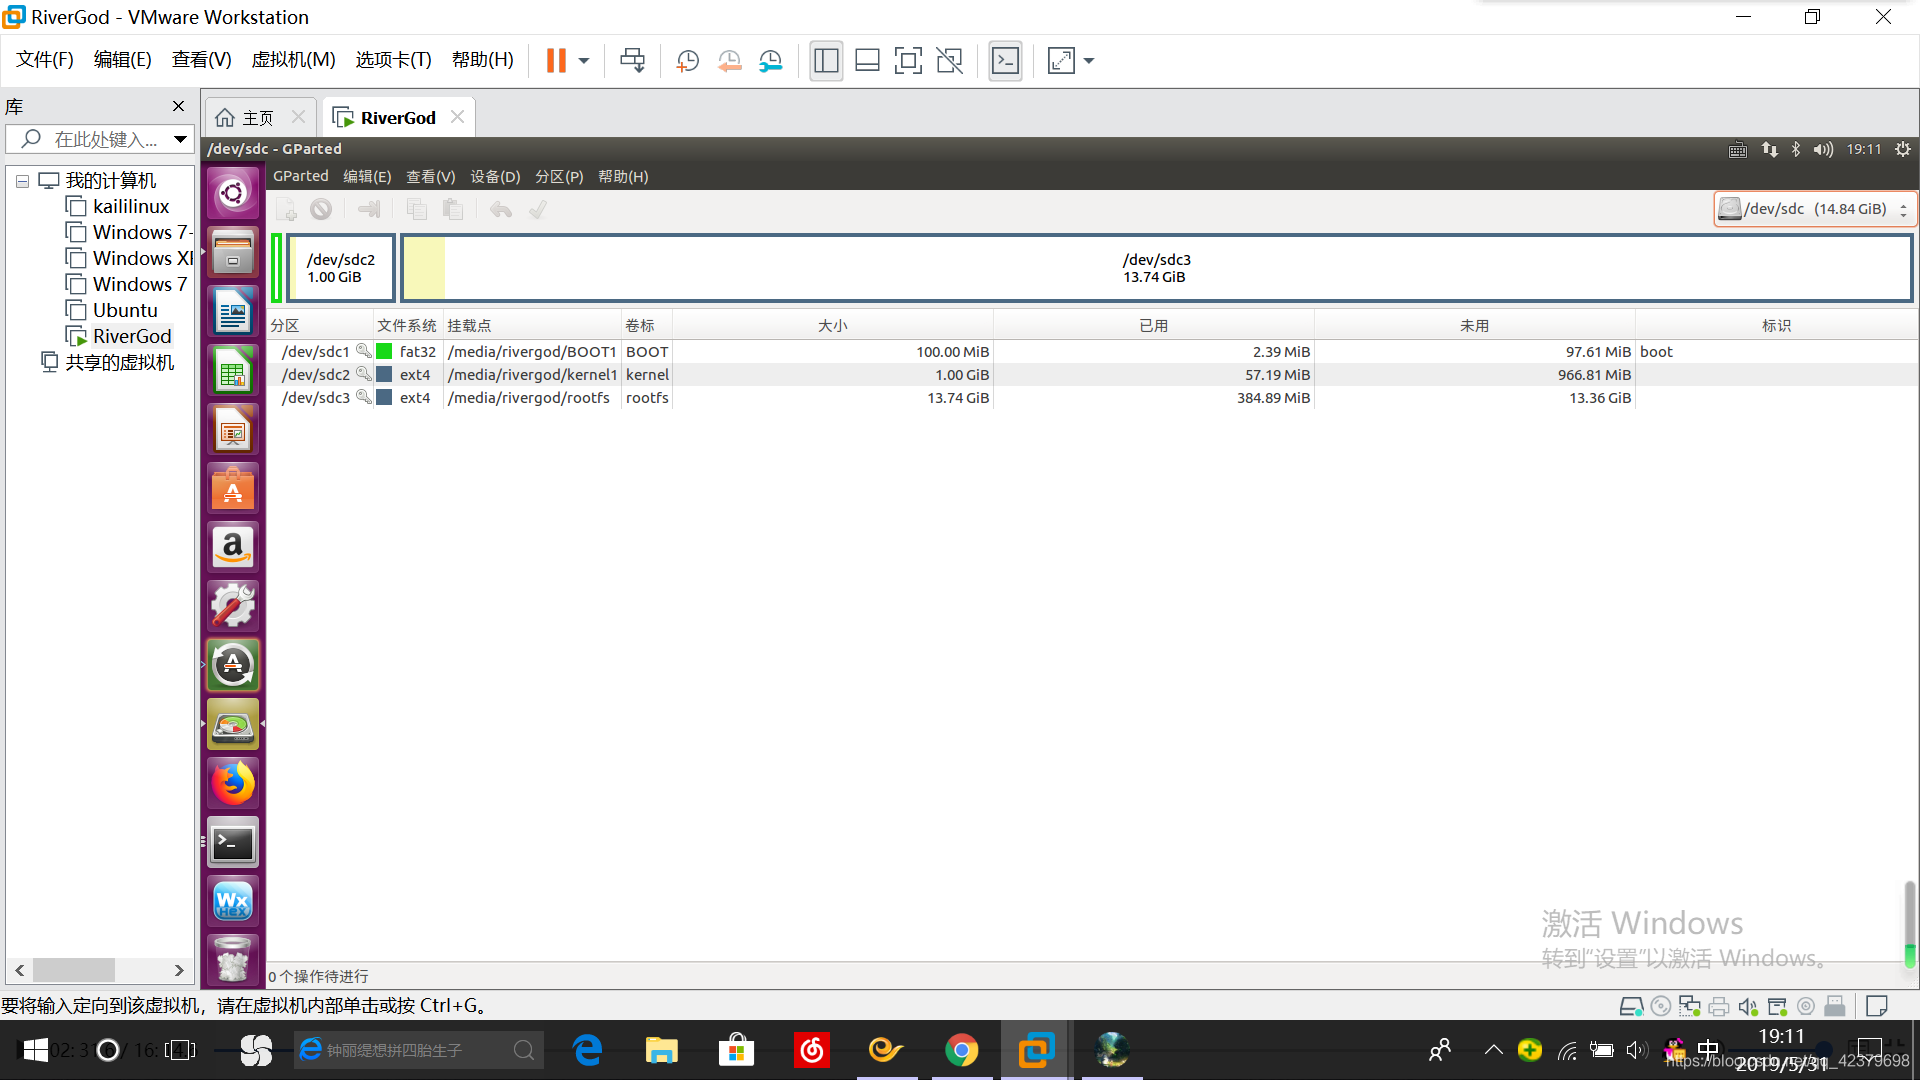Select the /dev/sdc1 fat32 row
Viewport: 1920px width, 1080px height.
(1092, 352)
